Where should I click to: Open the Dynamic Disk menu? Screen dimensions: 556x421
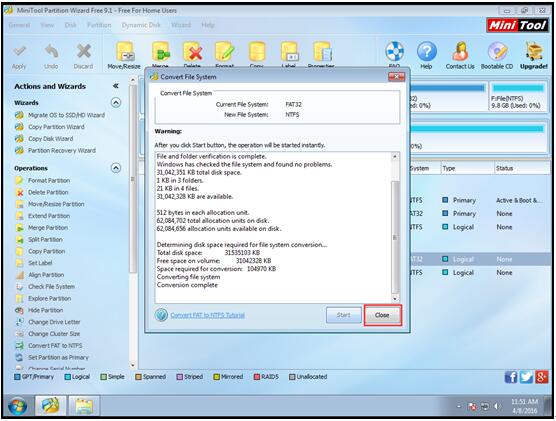coord(141,25)
